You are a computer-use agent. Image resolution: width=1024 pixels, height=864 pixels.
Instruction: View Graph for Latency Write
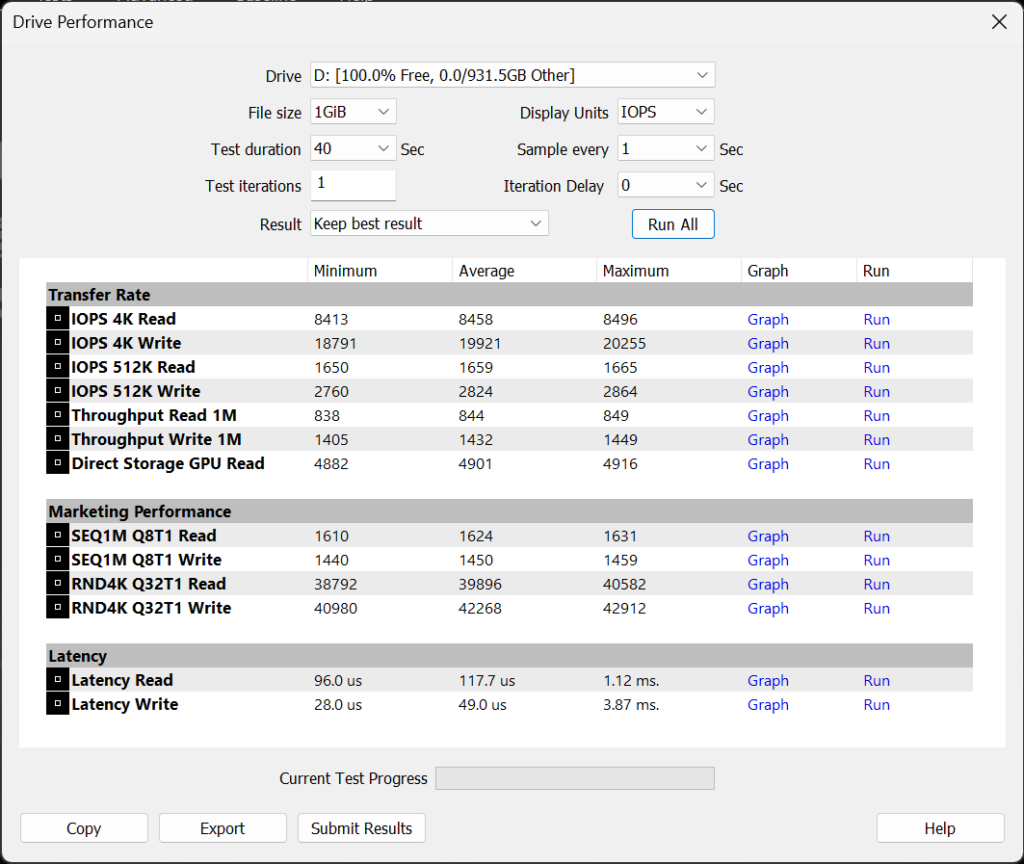768,705
